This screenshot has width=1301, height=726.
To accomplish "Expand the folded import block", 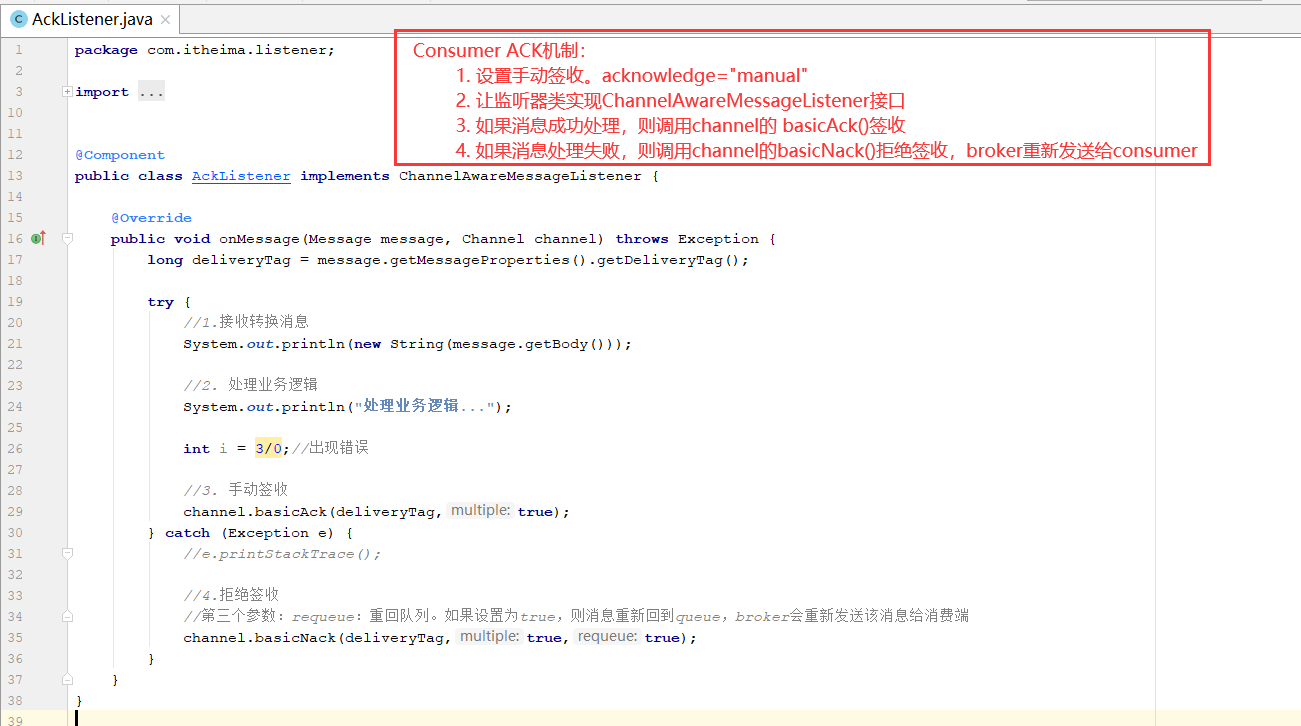I will pyautogui.click(x=67, y=92).
